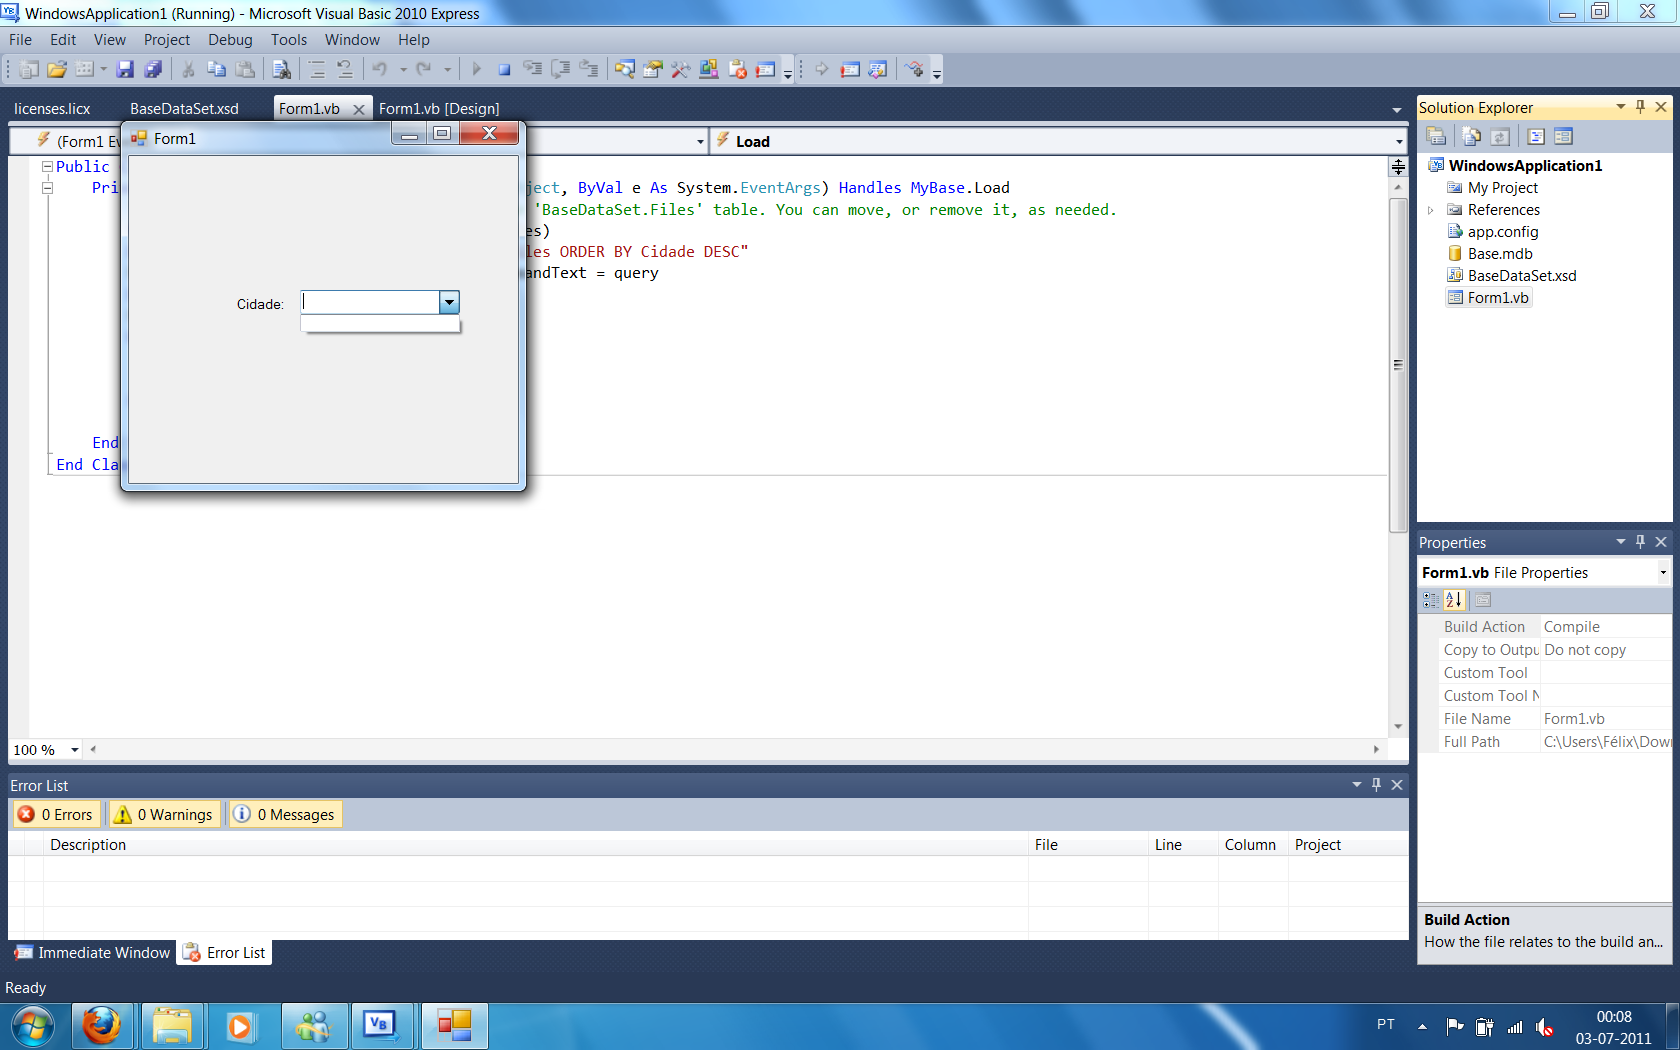Toggle the 0 Warnings filter button
Screen dimensions: 1680x1050
[164, 814]
